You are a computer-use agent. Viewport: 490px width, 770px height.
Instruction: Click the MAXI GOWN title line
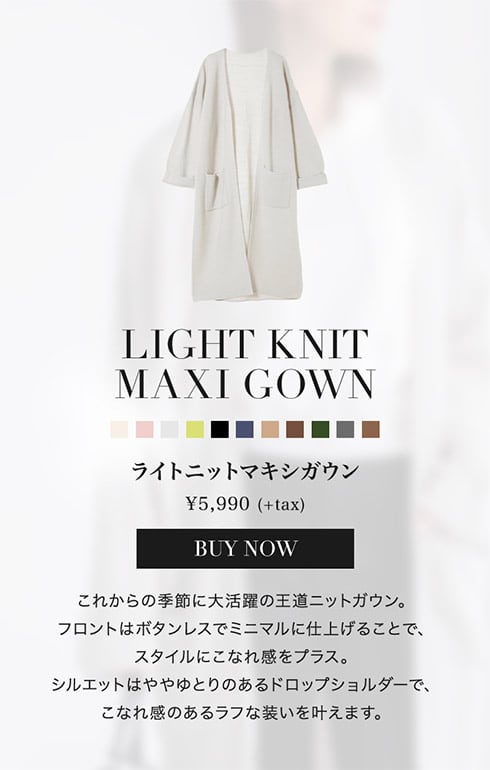[x=245, y=384]
